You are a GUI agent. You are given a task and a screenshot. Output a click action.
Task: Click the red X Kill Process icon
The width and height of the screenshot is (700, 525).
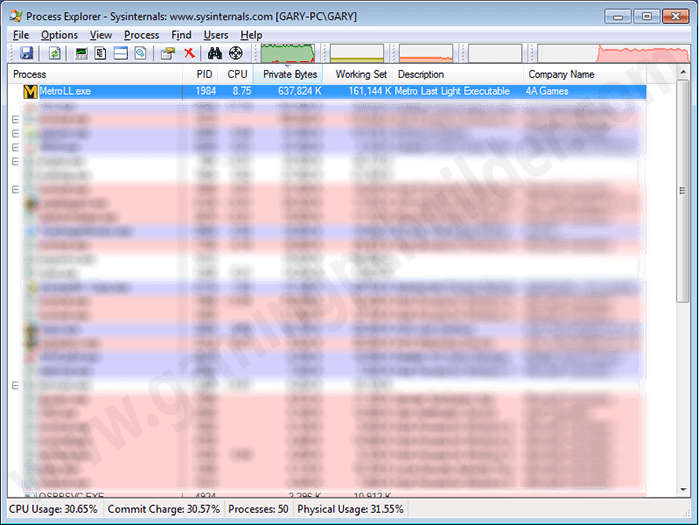(189, 54)
